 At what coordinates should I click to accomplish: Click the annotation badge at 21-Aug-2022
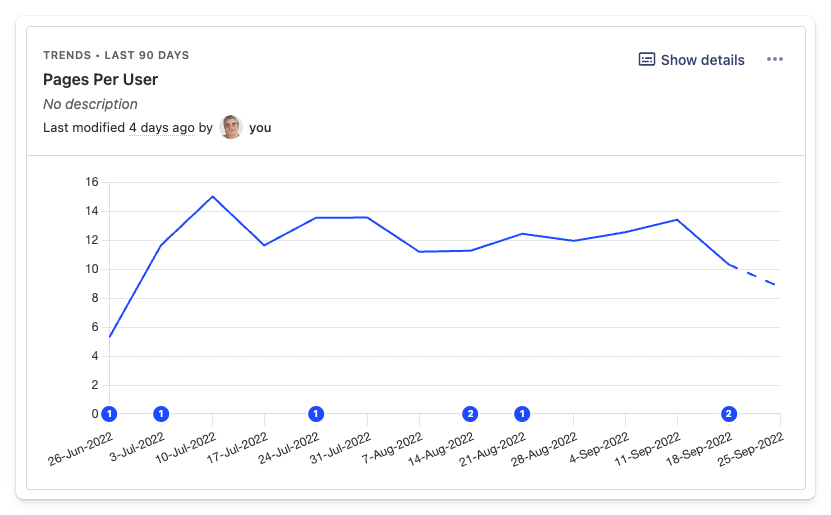(522, 413)
